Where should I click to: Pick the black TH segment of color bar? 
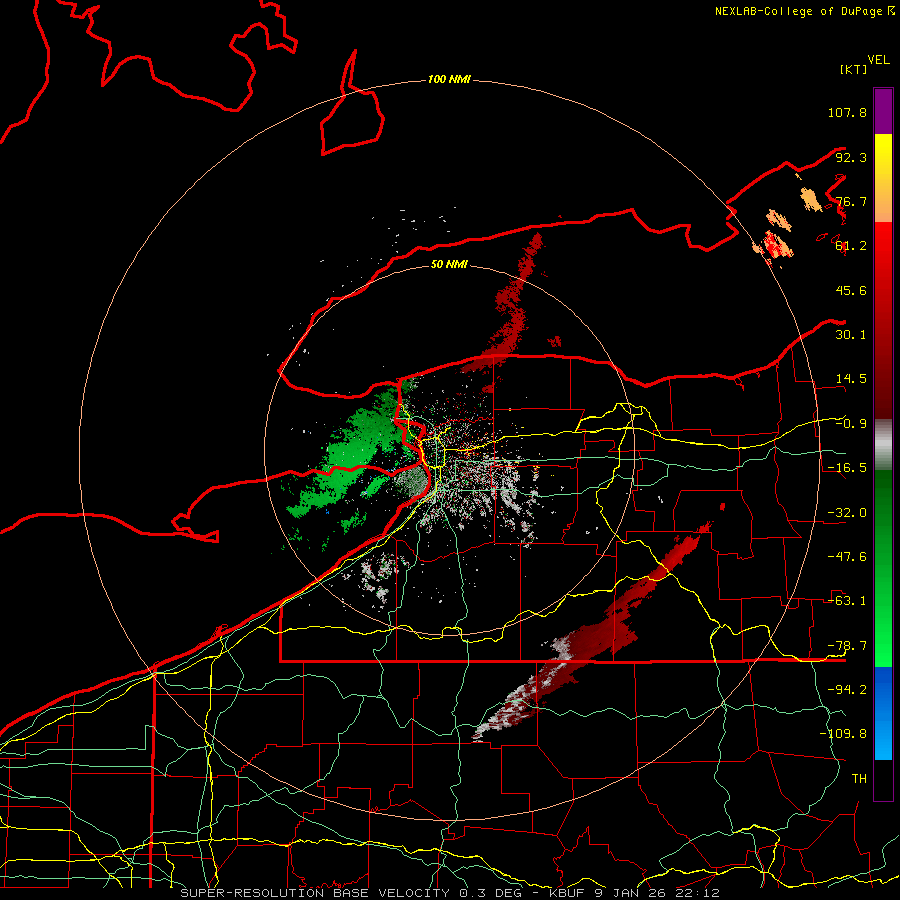883,779
